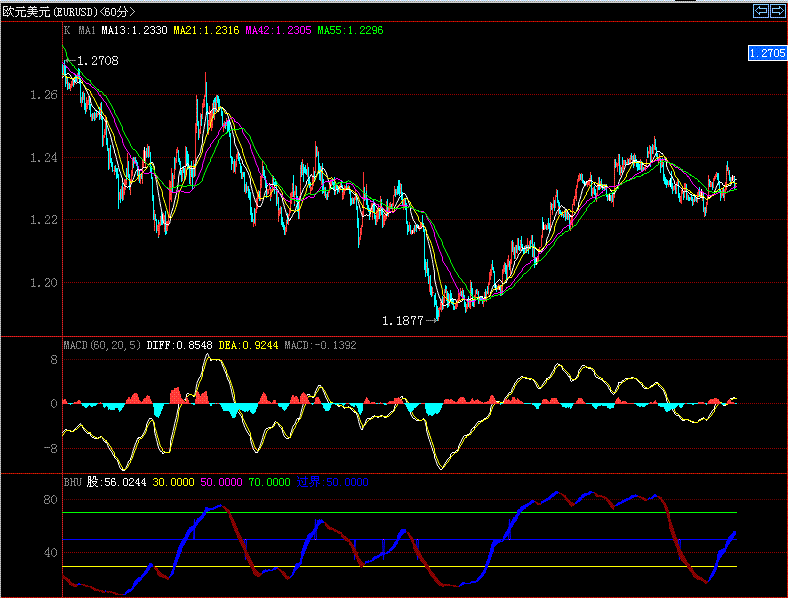Click the bottom indicator axis 80 label
This screenshot has width=789, height=598.
click(x=50, y=500)
